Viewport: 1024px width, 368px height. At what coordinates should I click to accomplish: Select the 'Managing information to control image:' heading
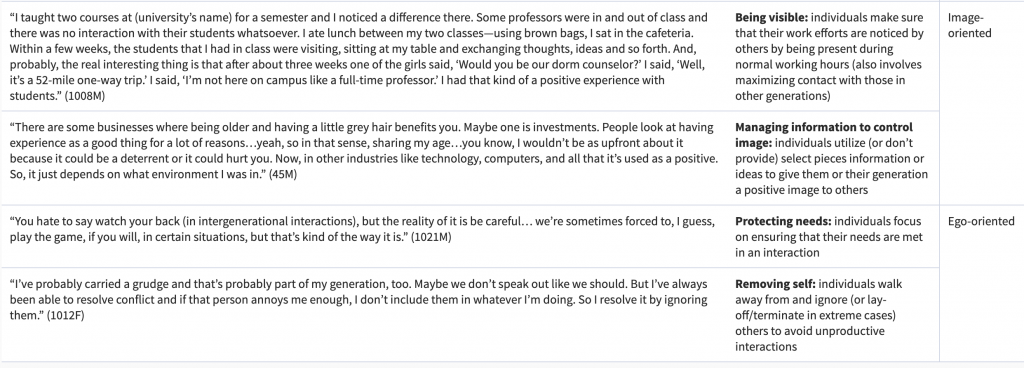point(824,135)
